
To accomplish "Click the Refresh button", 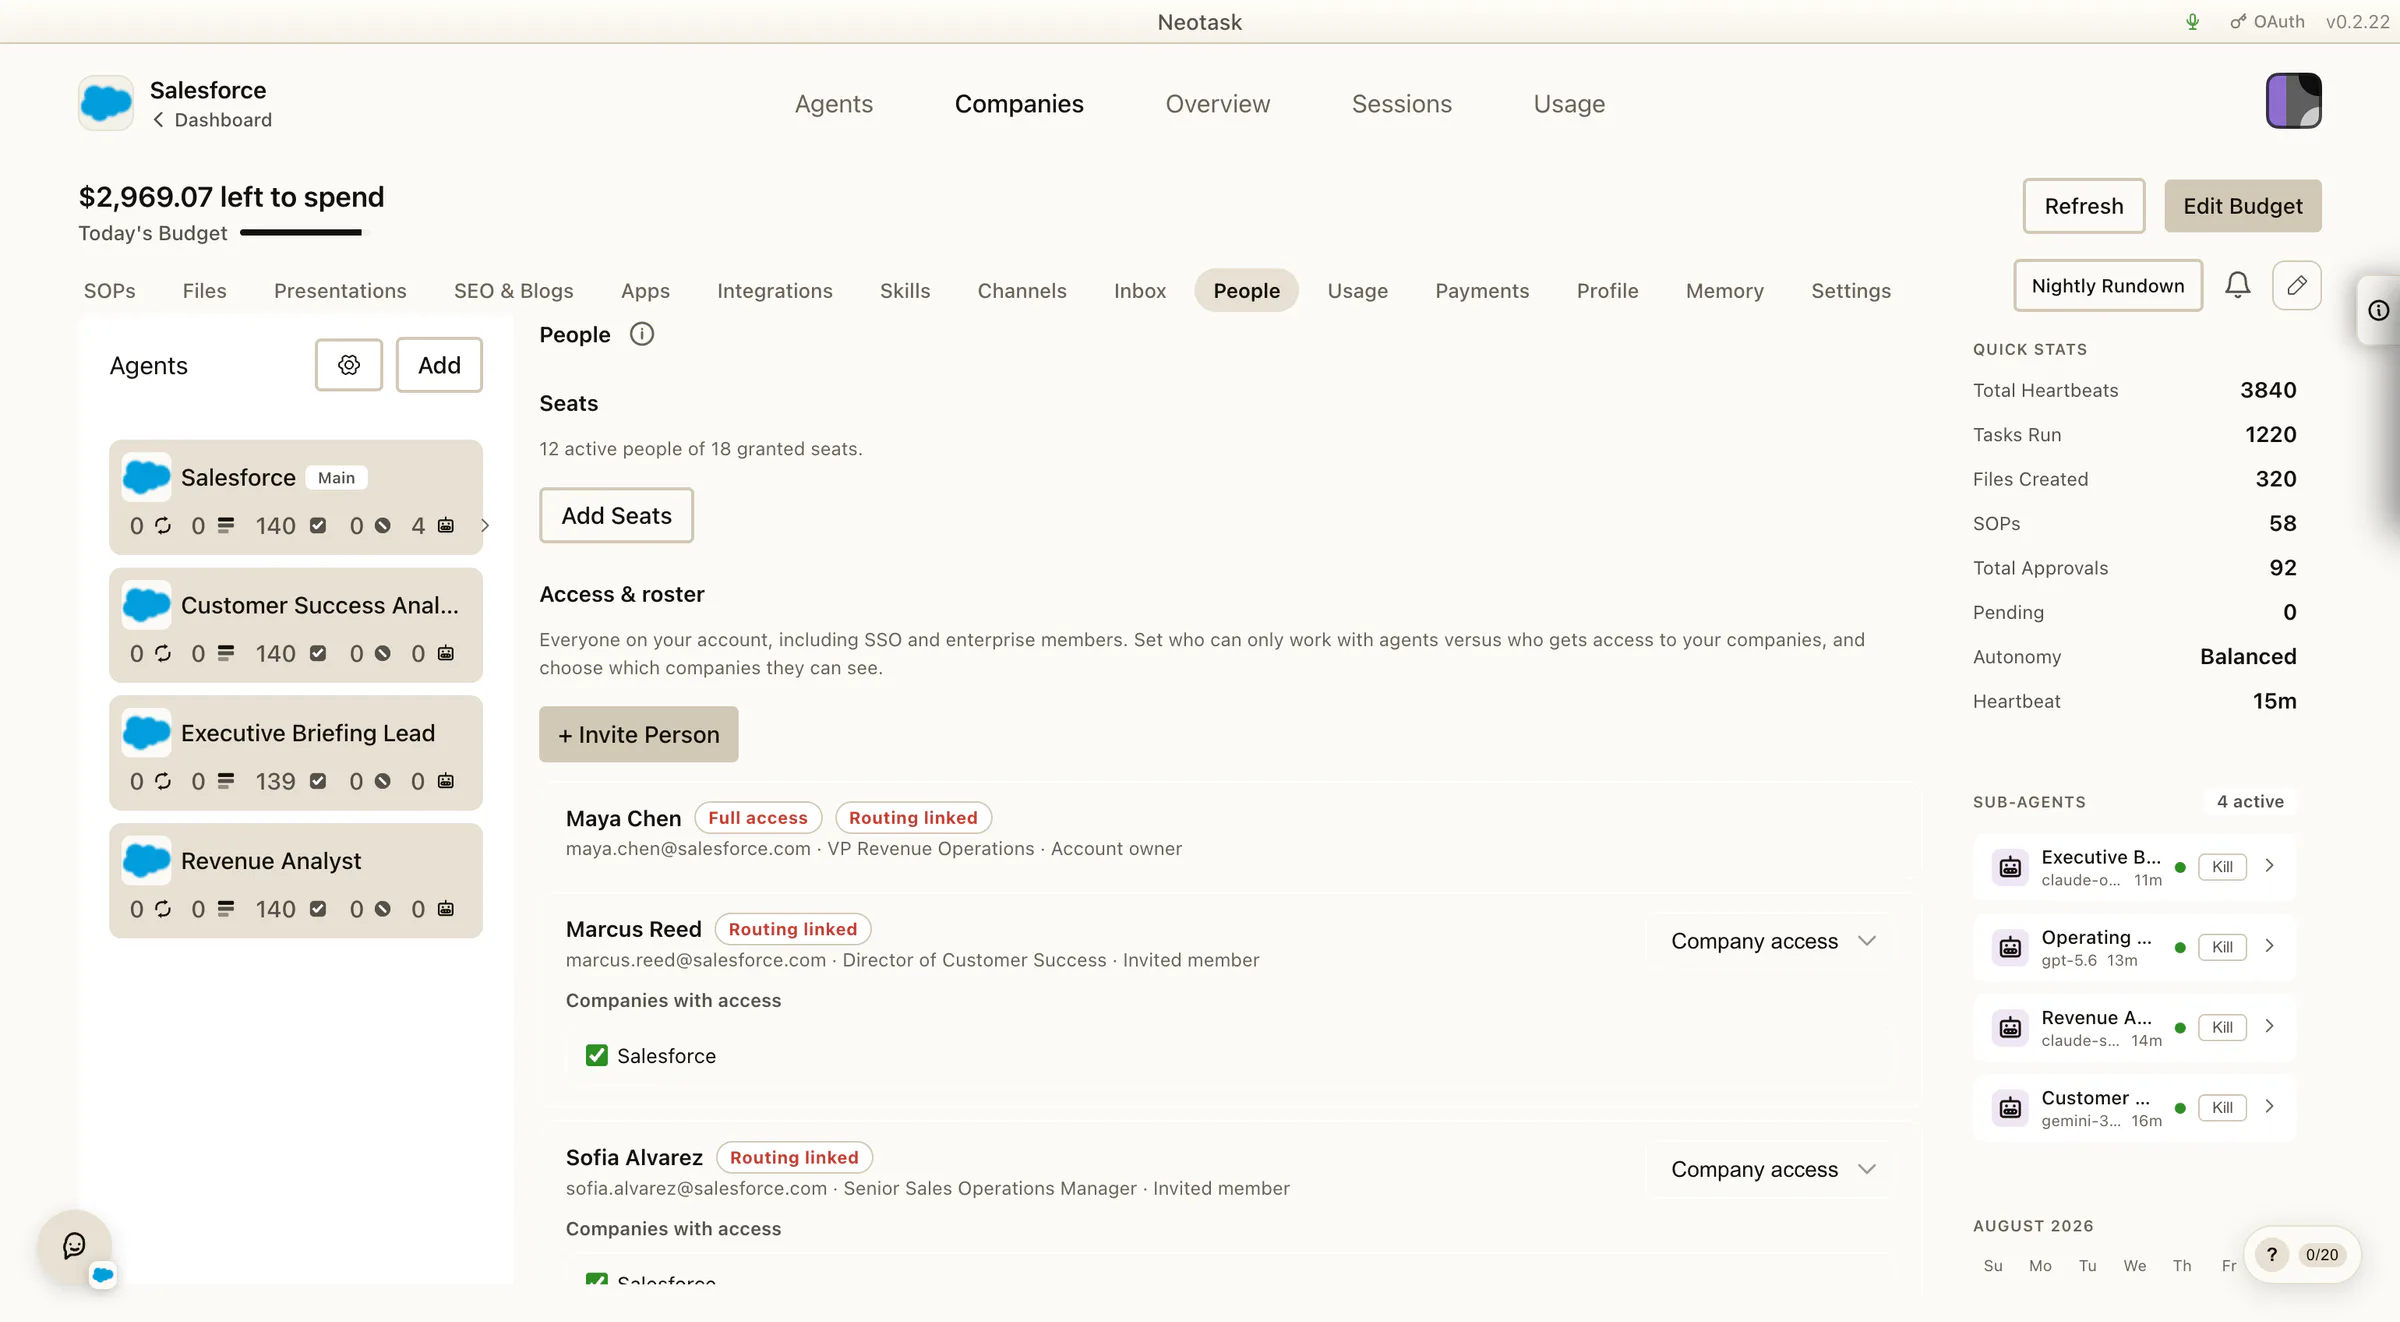I will (2084, 206).
